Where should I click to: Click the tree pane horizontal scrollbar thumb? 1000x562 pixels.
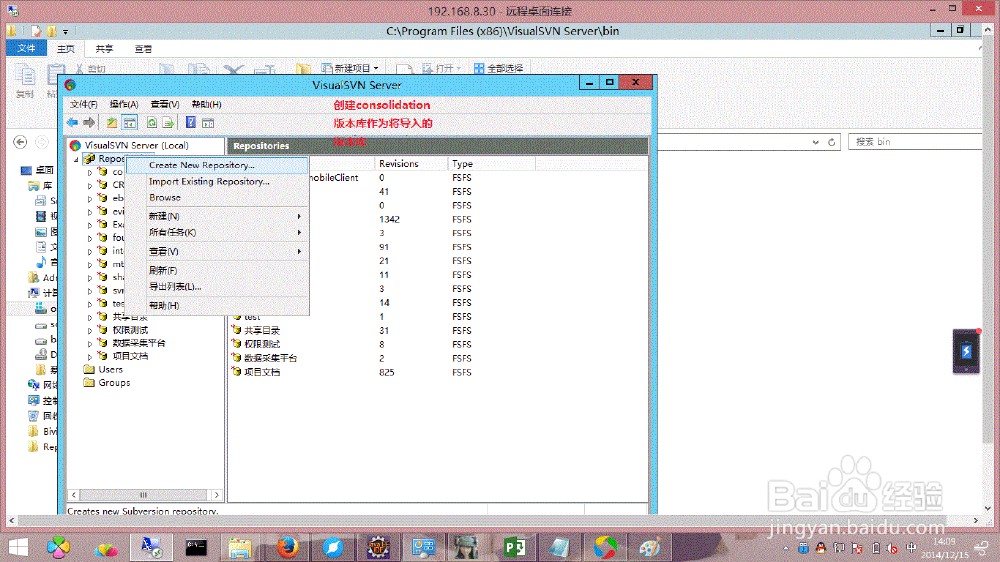[143, 495]
